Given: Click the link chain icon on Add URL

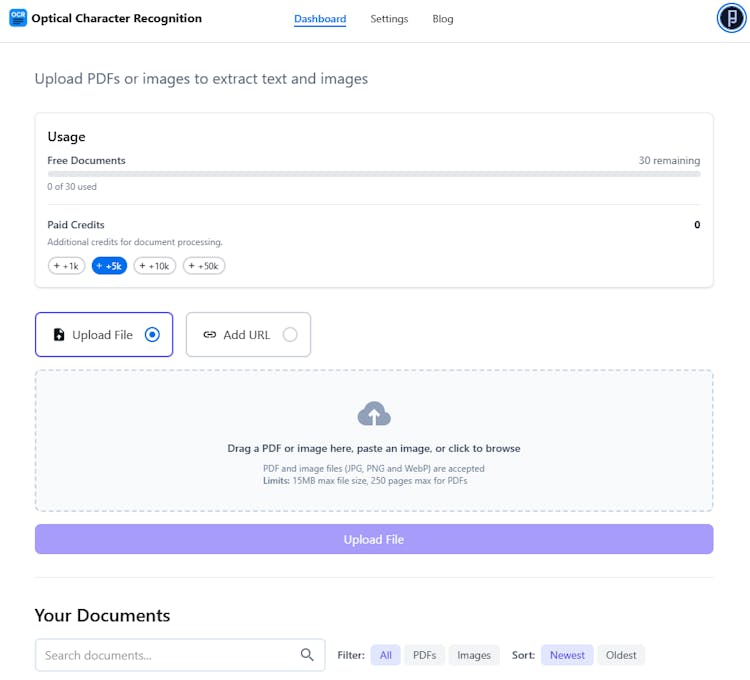Looking at the screenshot, I should (x=209, y=335).
